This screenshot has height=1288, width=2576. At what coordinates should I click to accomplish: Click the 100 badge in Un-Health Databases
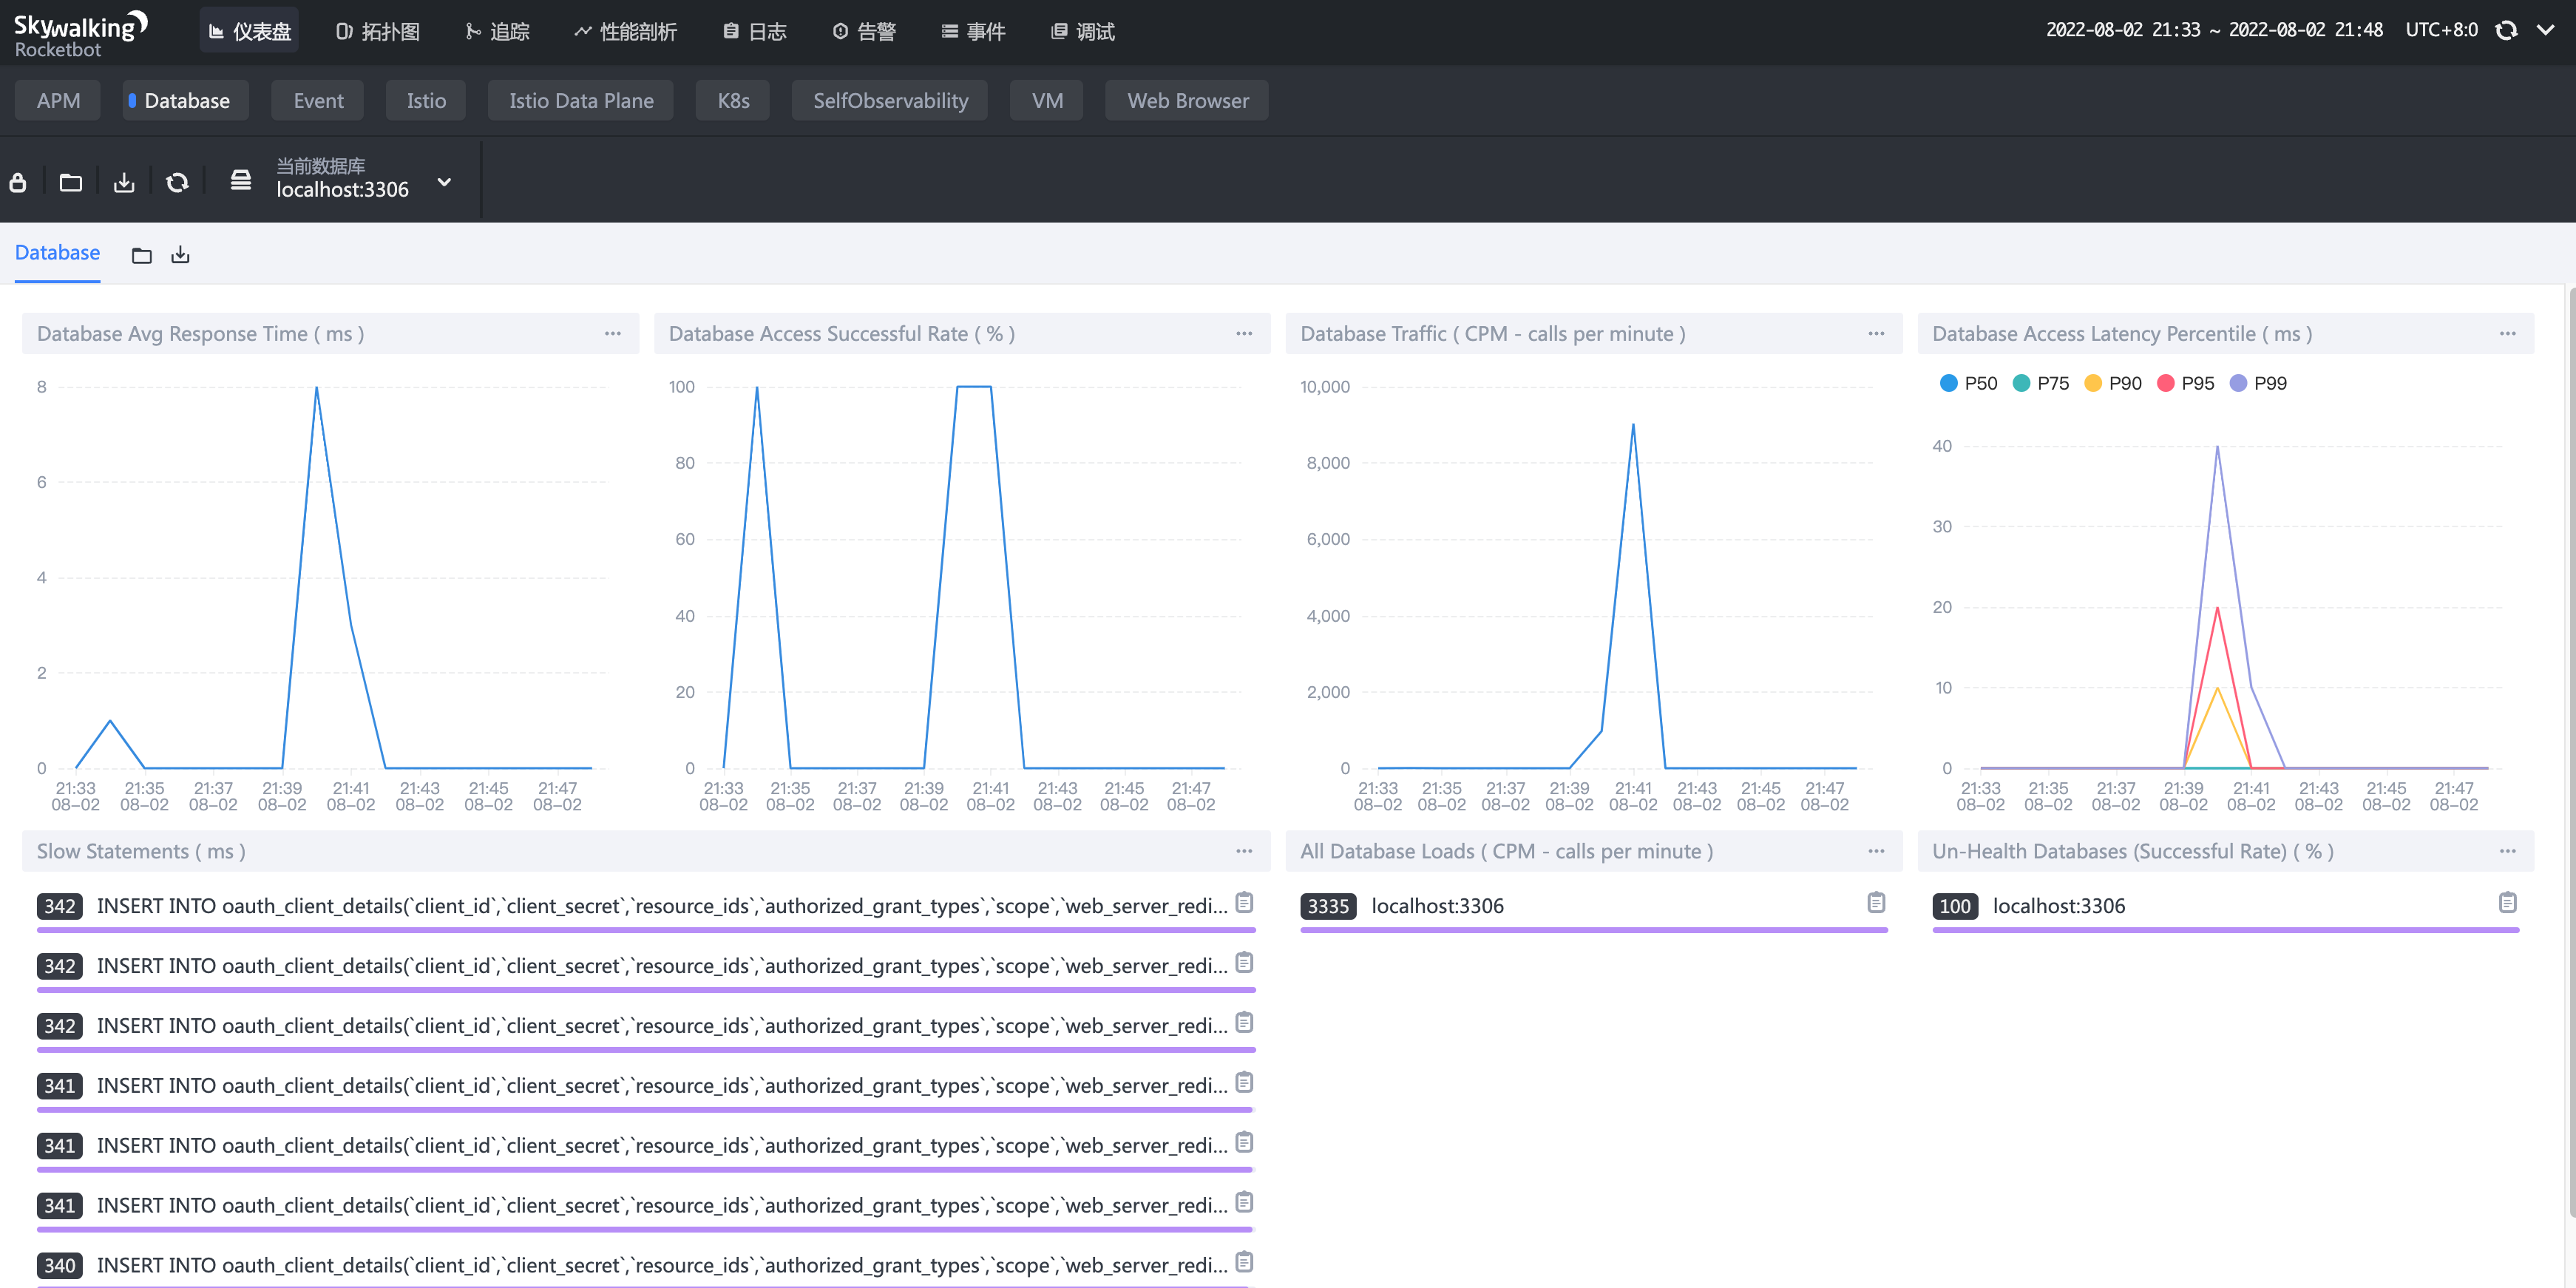click(x=1955, y=906)
